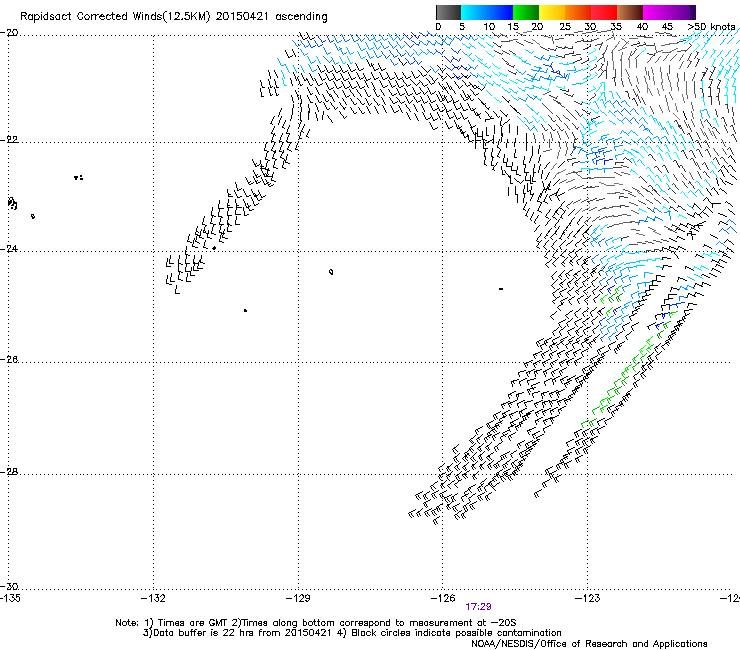Click legend tick label '25'
The width and height of the screenshot is (740, 650).
click(x=565, y=27)
